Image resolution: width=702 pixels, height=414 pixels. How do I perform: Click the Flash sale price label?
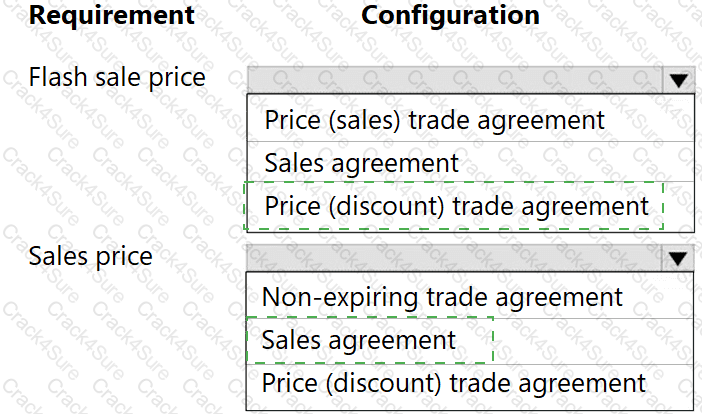pos(117,77)
